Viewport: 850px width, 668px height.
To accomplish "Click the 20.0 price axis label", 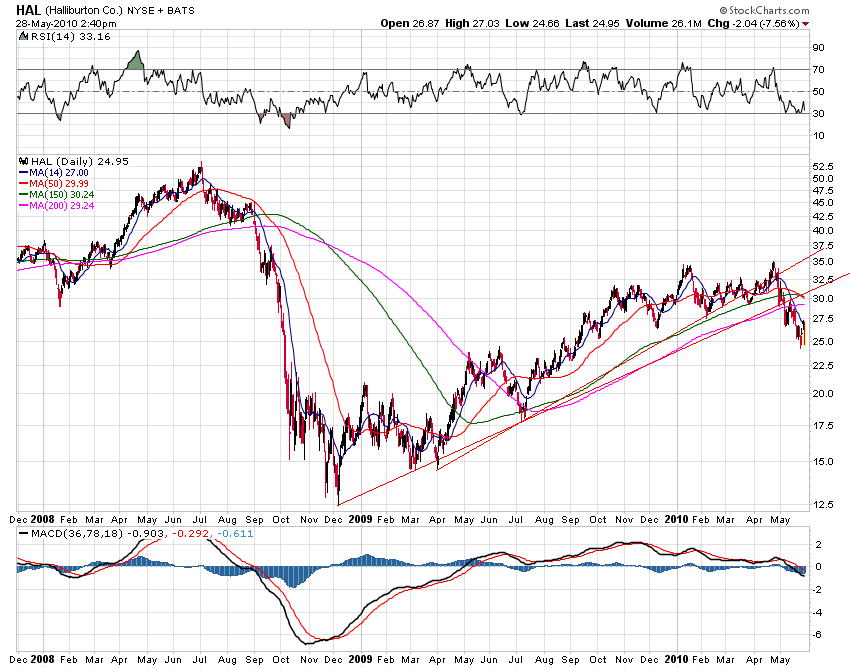I will (823, 394).
